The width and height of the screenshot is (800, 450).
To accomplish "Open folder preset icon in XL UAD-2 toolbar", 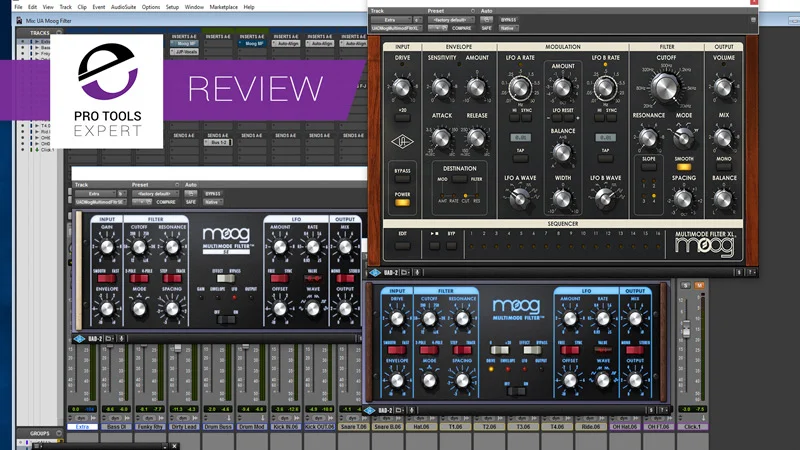I will pos(405,272).
